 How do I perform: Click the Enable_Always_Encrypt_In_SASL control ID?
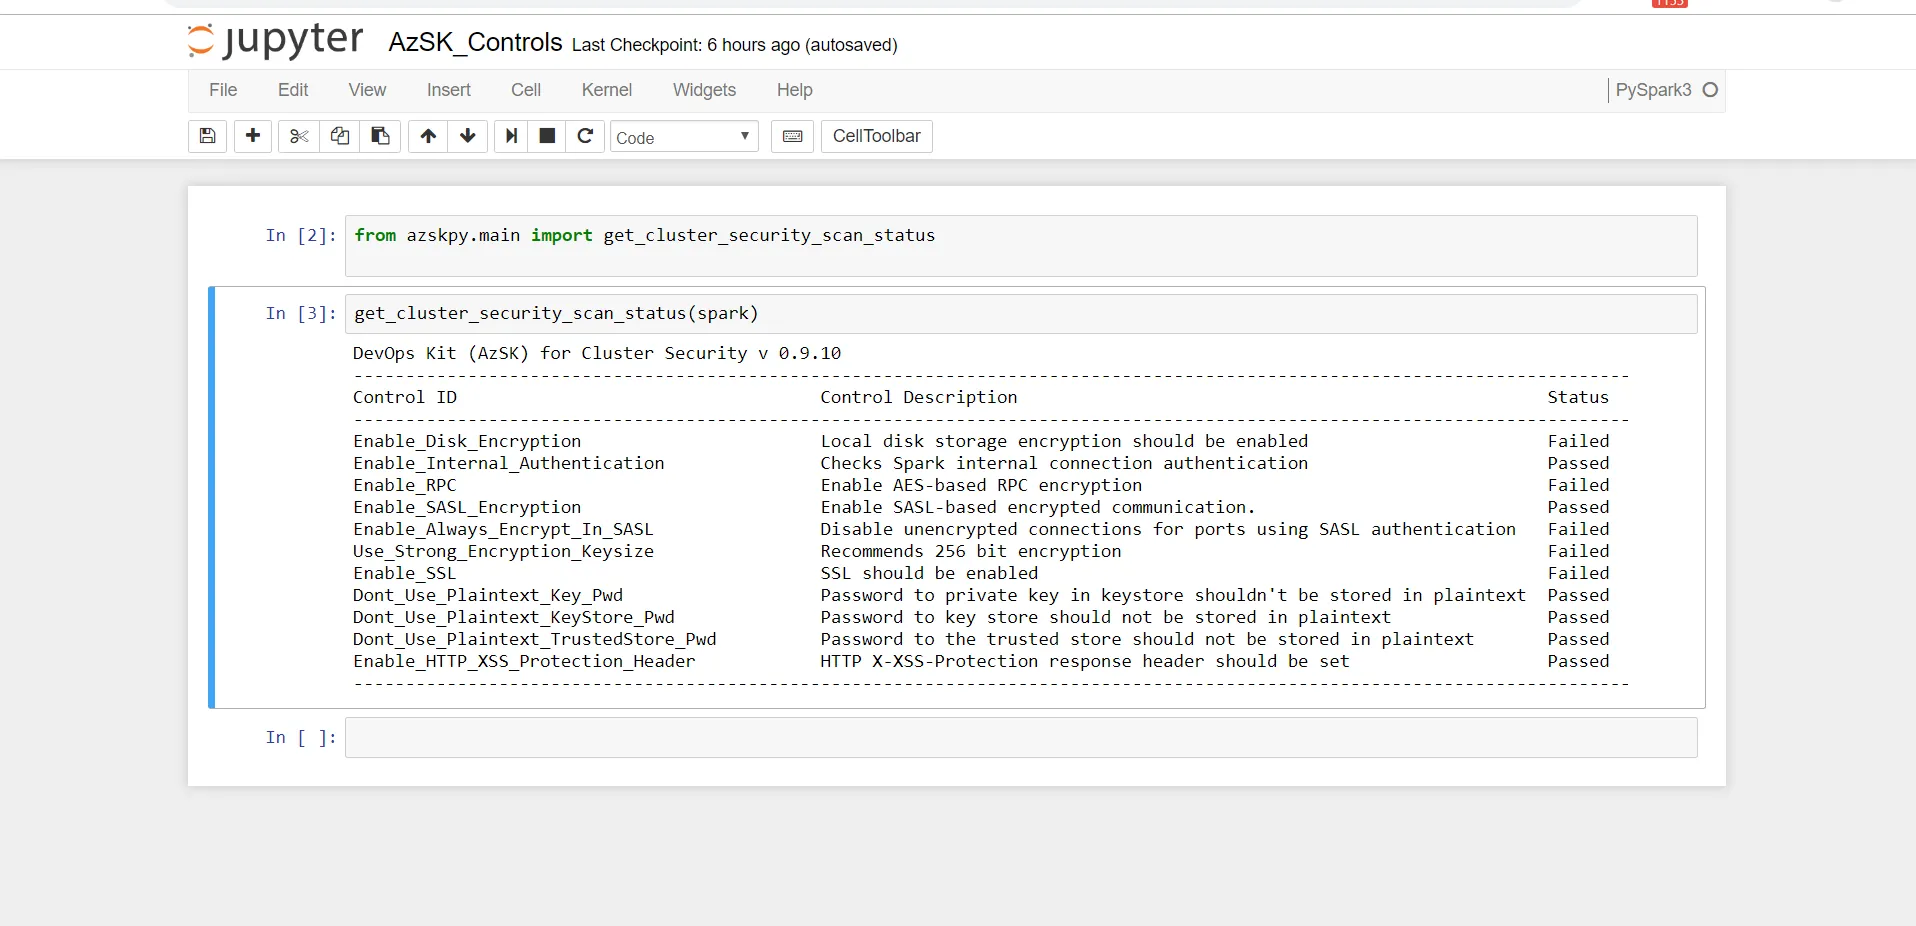[503, 529]
